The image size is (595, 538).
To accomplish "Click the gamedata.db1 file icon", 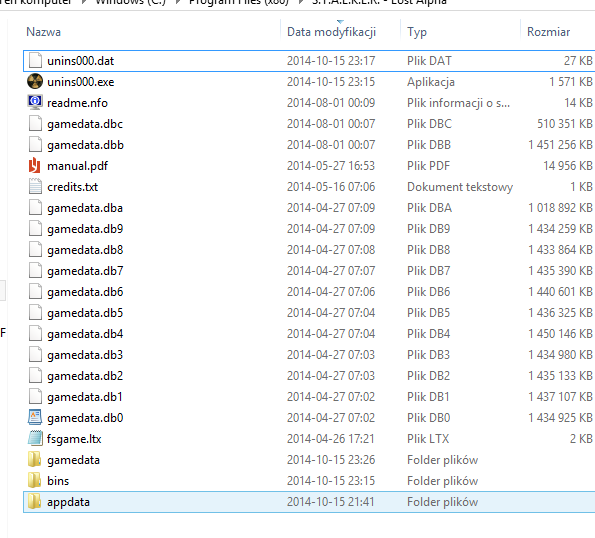I will (35, 397).
